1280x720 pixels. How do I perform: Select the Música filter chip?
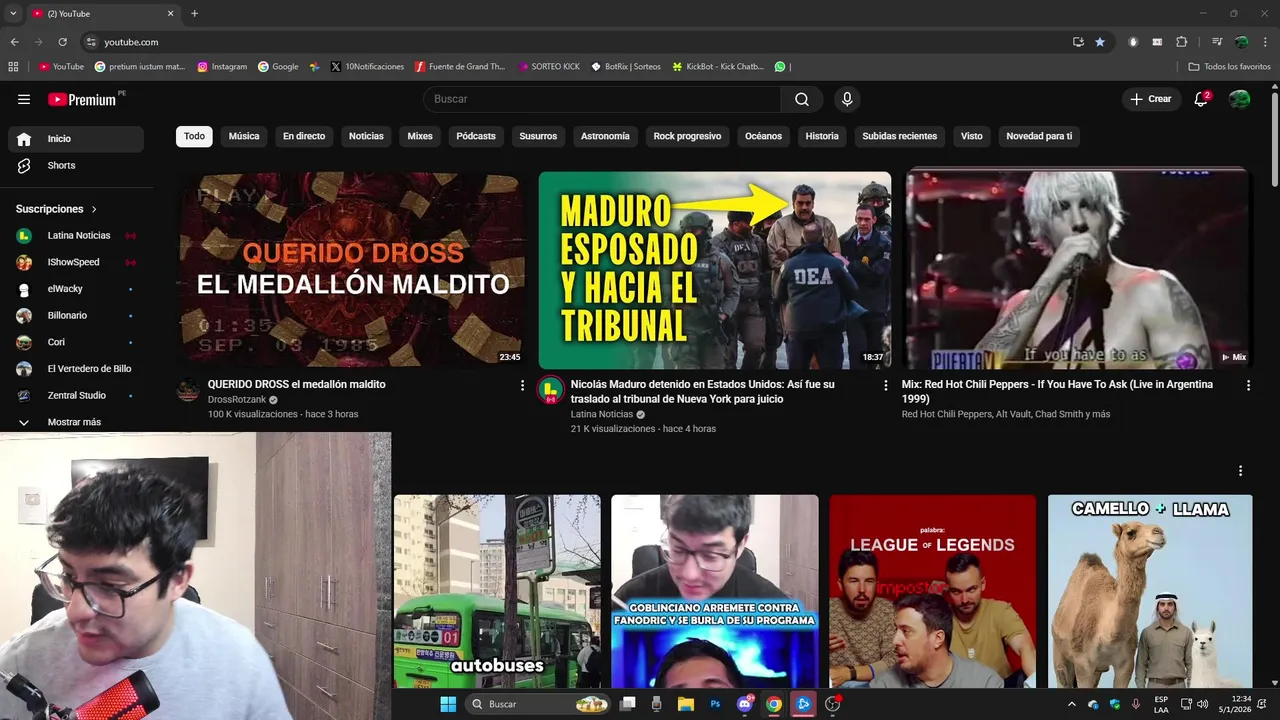(244, 136)
